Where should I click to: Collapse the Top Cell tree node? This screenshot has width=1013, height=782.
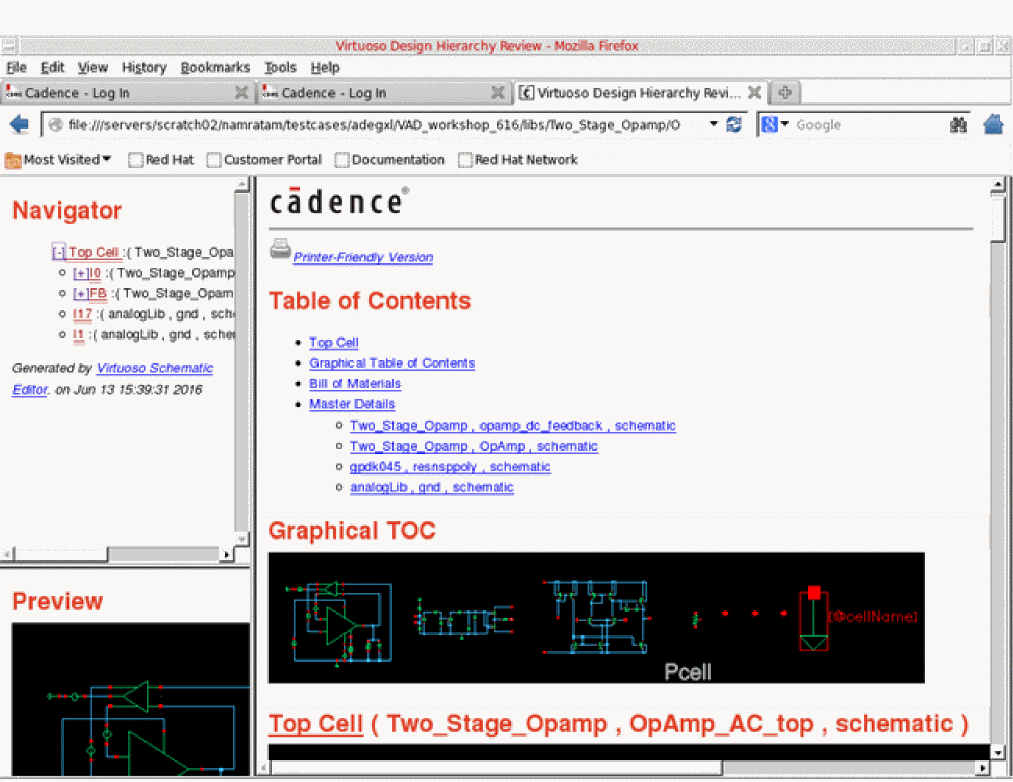(58, 253)
